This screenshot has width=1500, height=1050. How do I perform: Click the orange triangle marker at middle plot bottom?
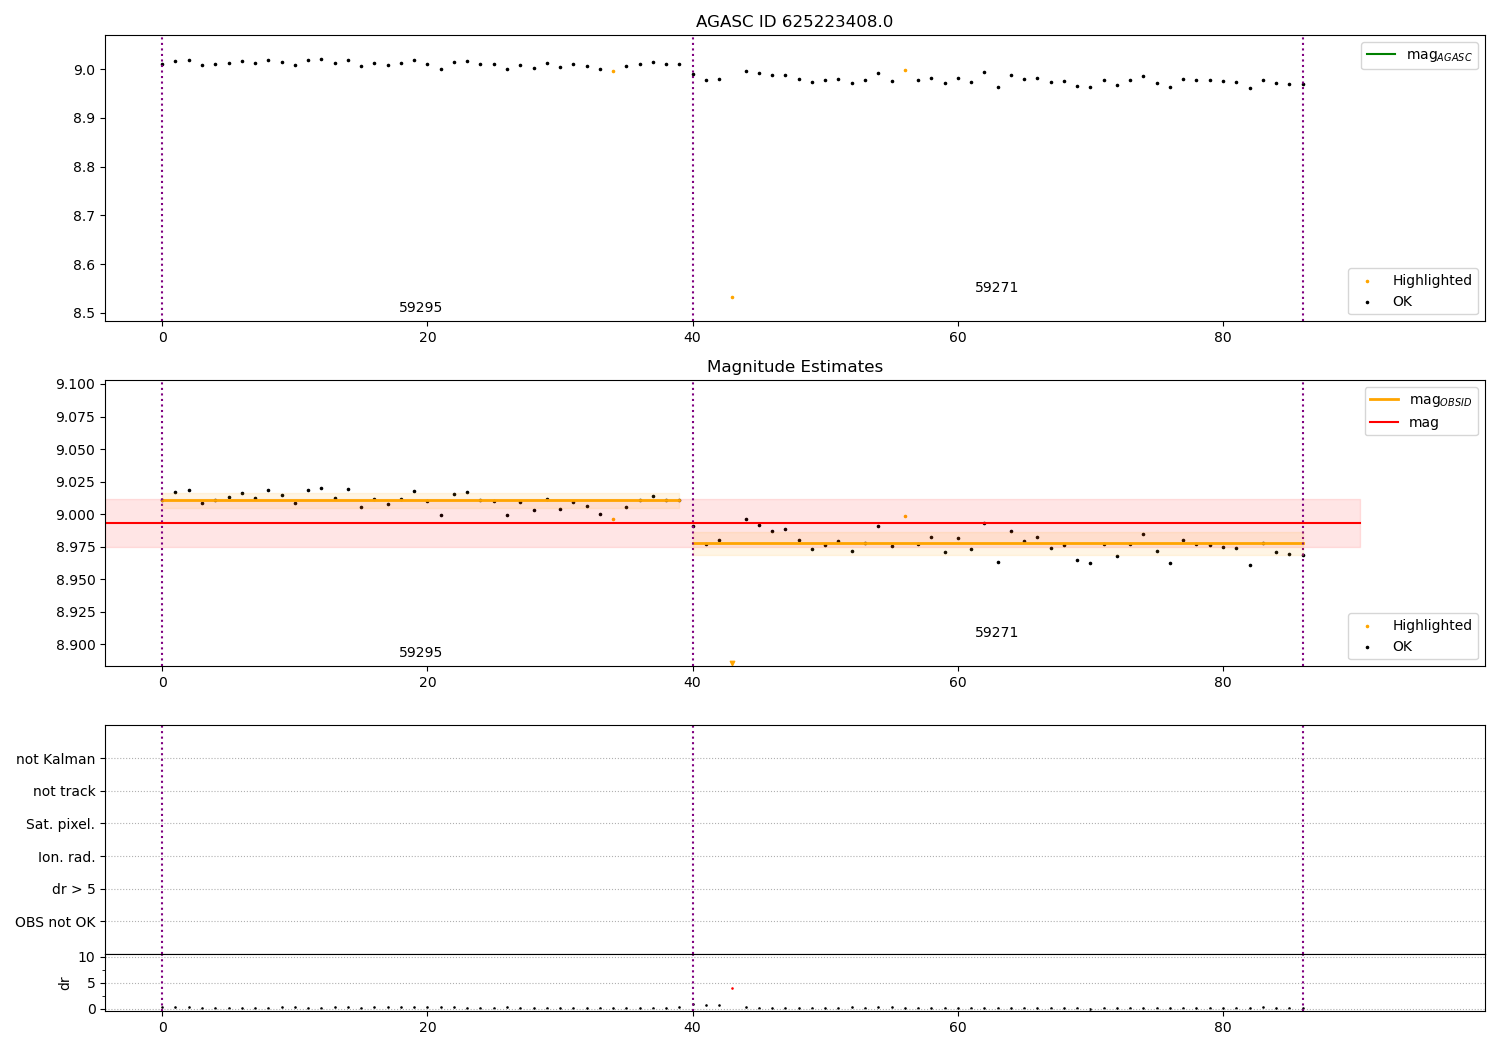click(732, 663)
